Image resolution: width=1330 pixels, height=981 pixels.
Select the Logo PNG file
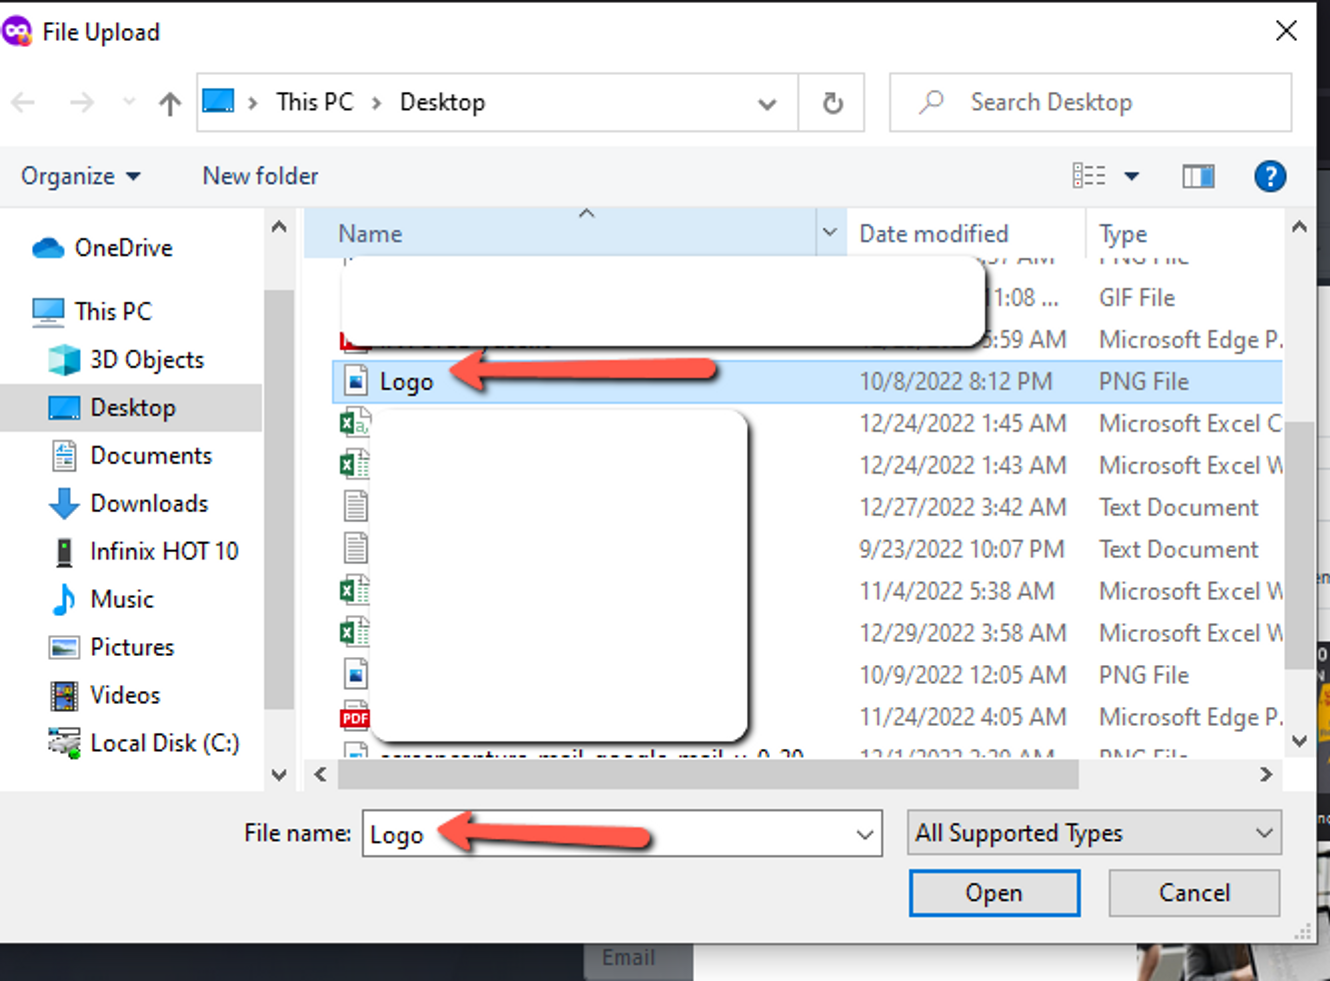[406, 382]
